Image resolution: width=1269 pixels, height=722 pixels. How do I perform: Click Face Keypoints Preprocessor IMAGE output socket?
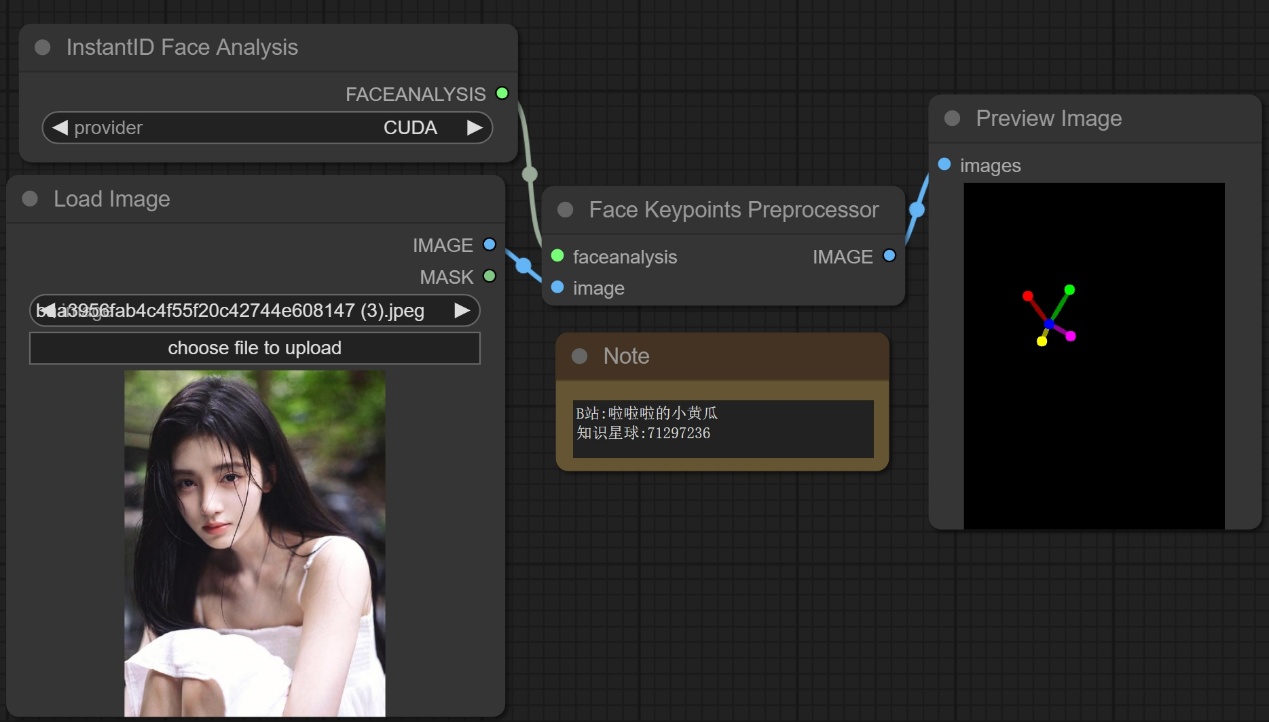pyautogui.click(x=889, y=256)
